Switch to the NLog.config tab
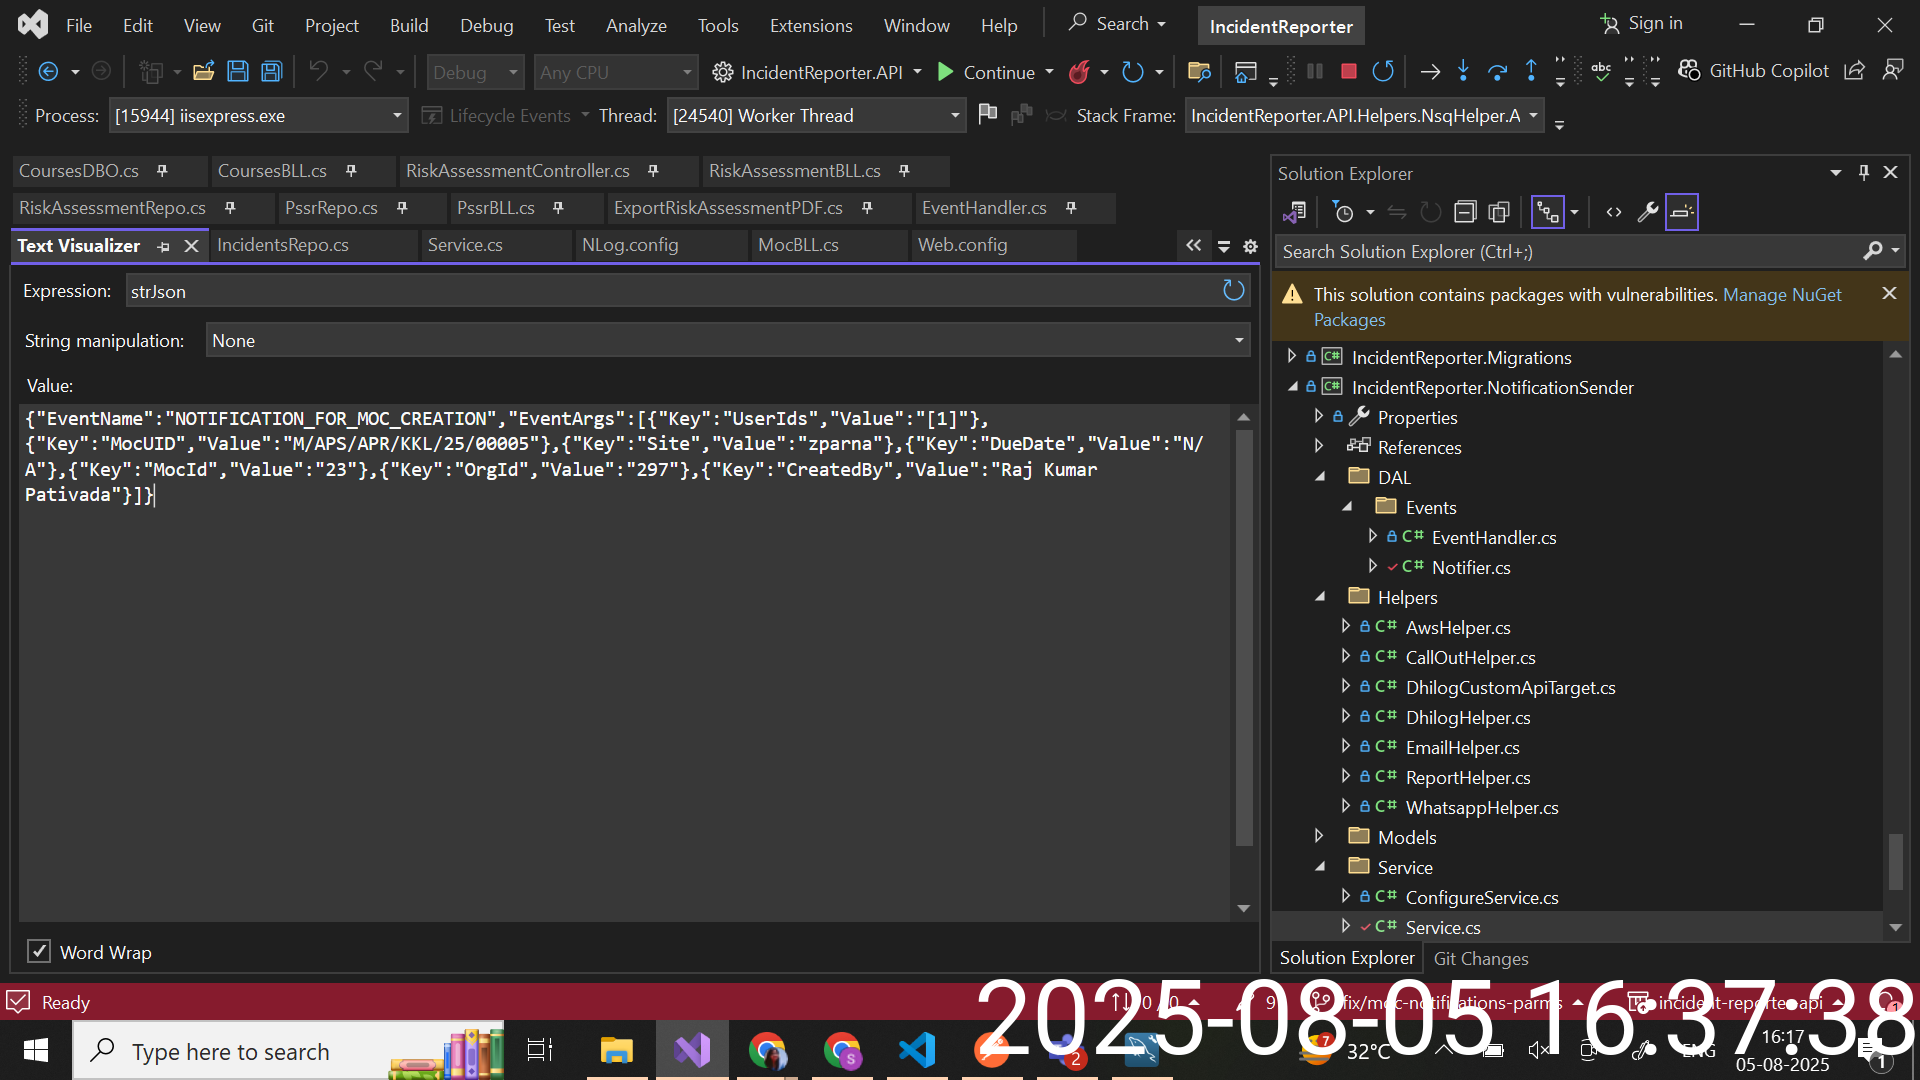The height and width of the screenshot is (1080, 1920). (x=630, y=245)
